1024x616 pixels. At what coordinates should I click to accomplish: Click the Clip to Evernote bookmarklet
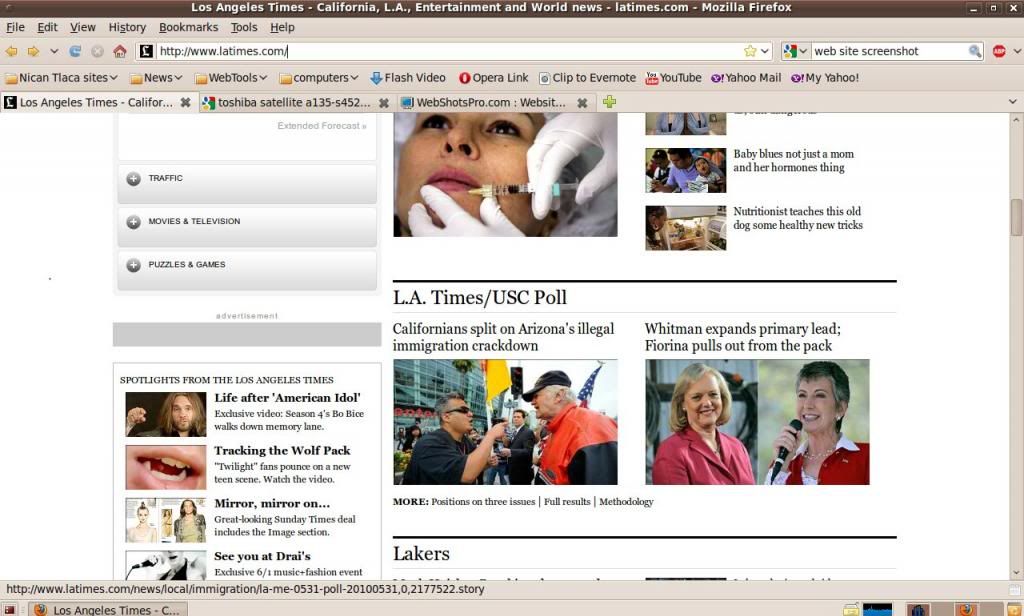click(587, 78)
